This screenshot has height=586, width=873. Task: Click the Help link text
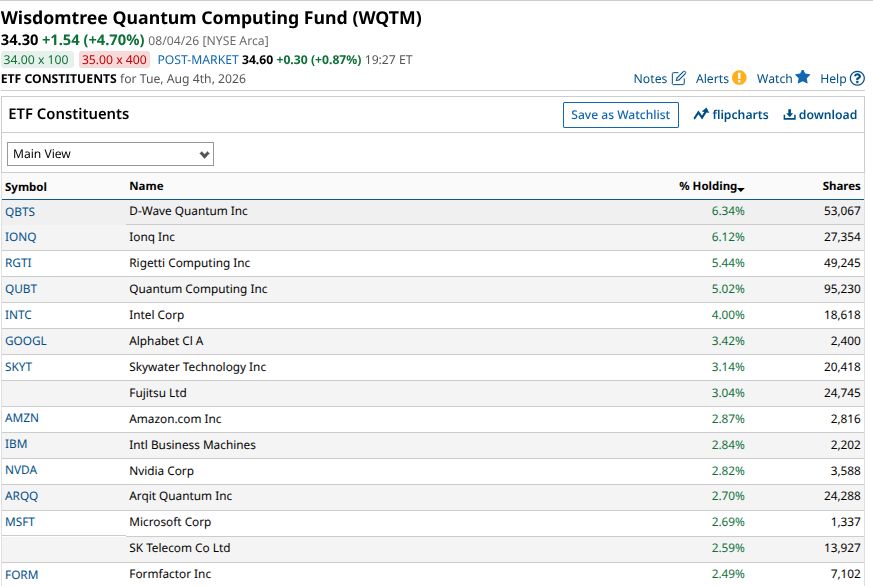click(833, 78)
